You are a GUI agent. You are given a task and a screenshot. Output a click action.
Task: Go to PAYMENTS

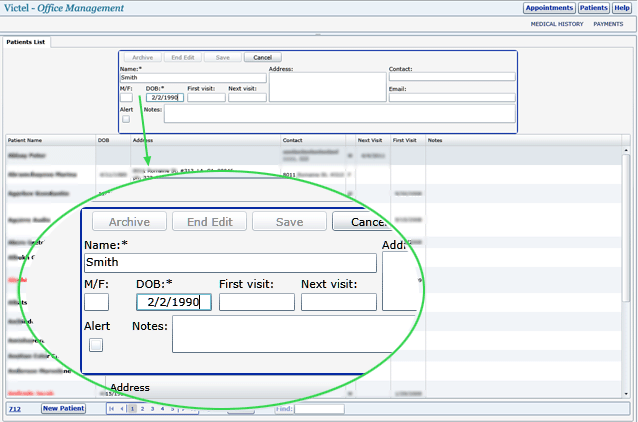click(x=608, y=24)
